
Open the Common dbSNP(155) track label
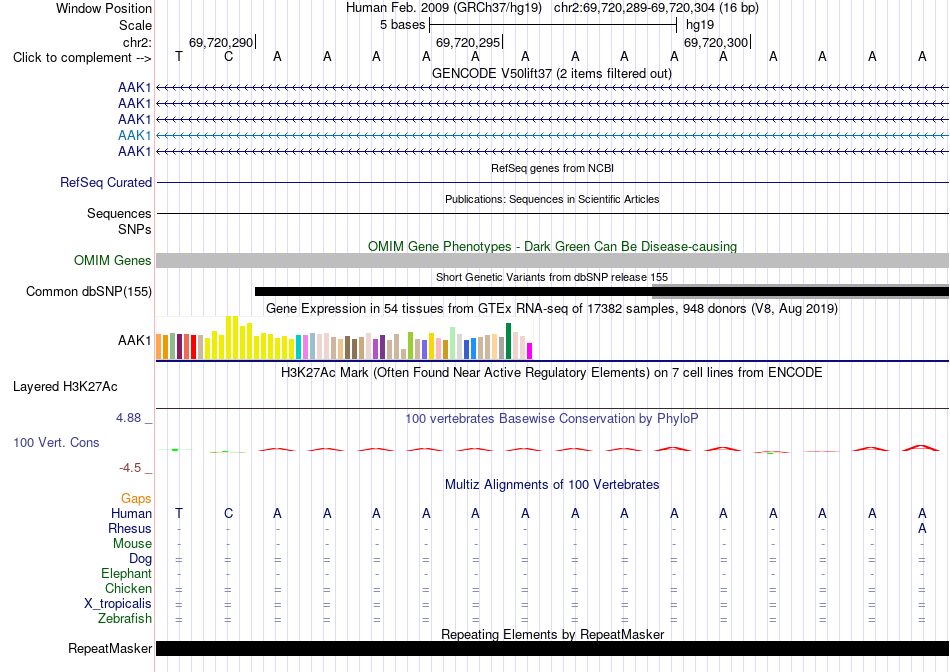pos(89,291)
